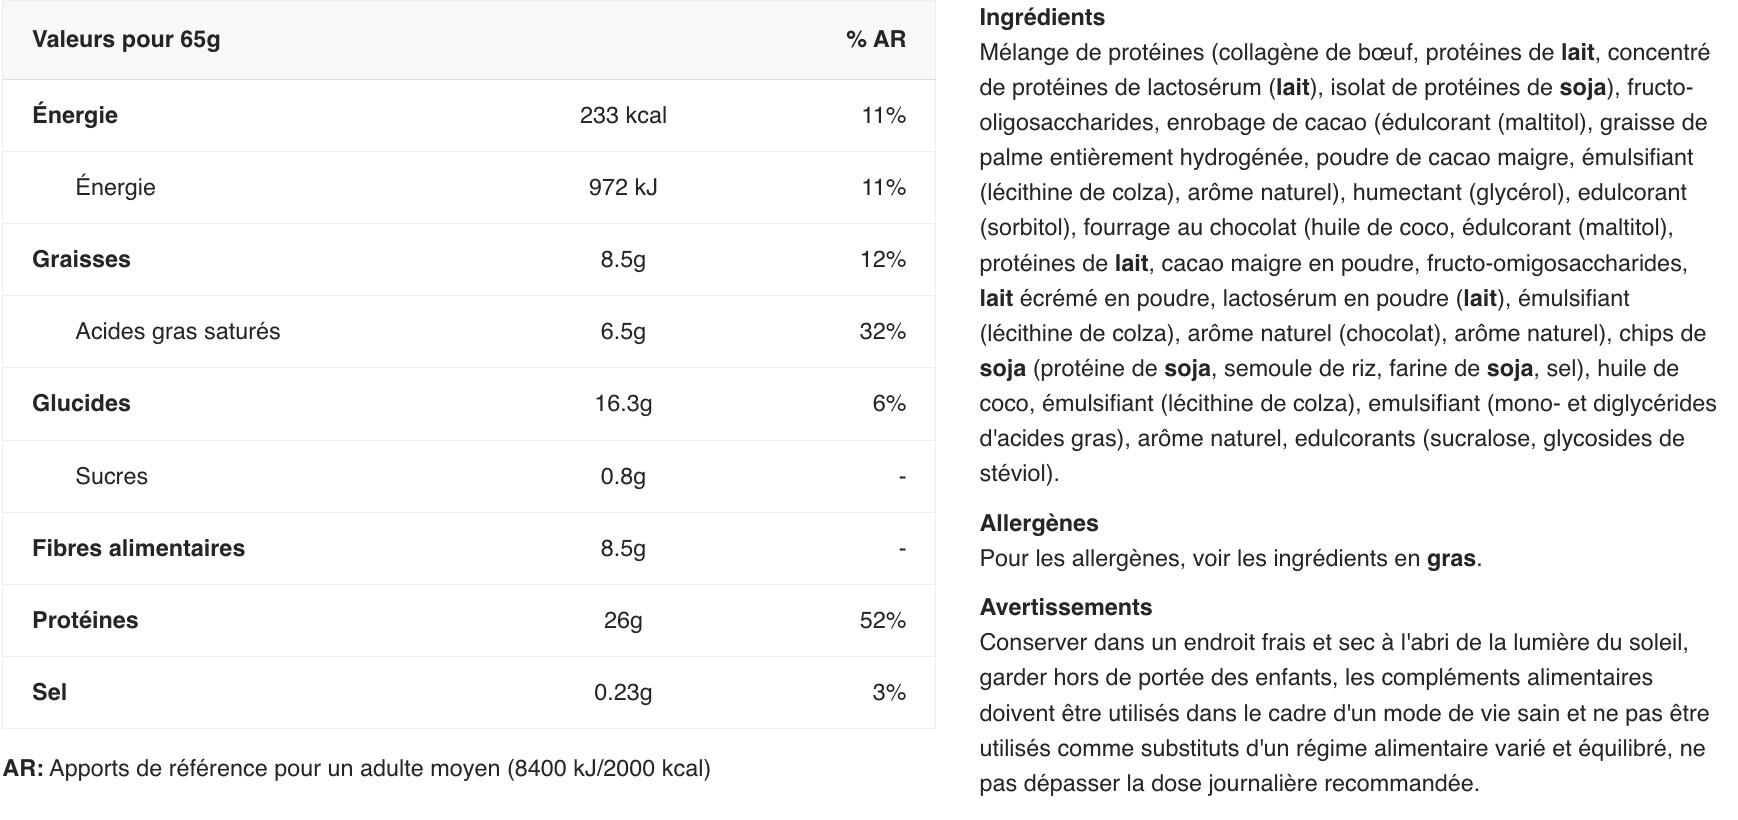Click the Ingrédients section heading

point(1042,17)
